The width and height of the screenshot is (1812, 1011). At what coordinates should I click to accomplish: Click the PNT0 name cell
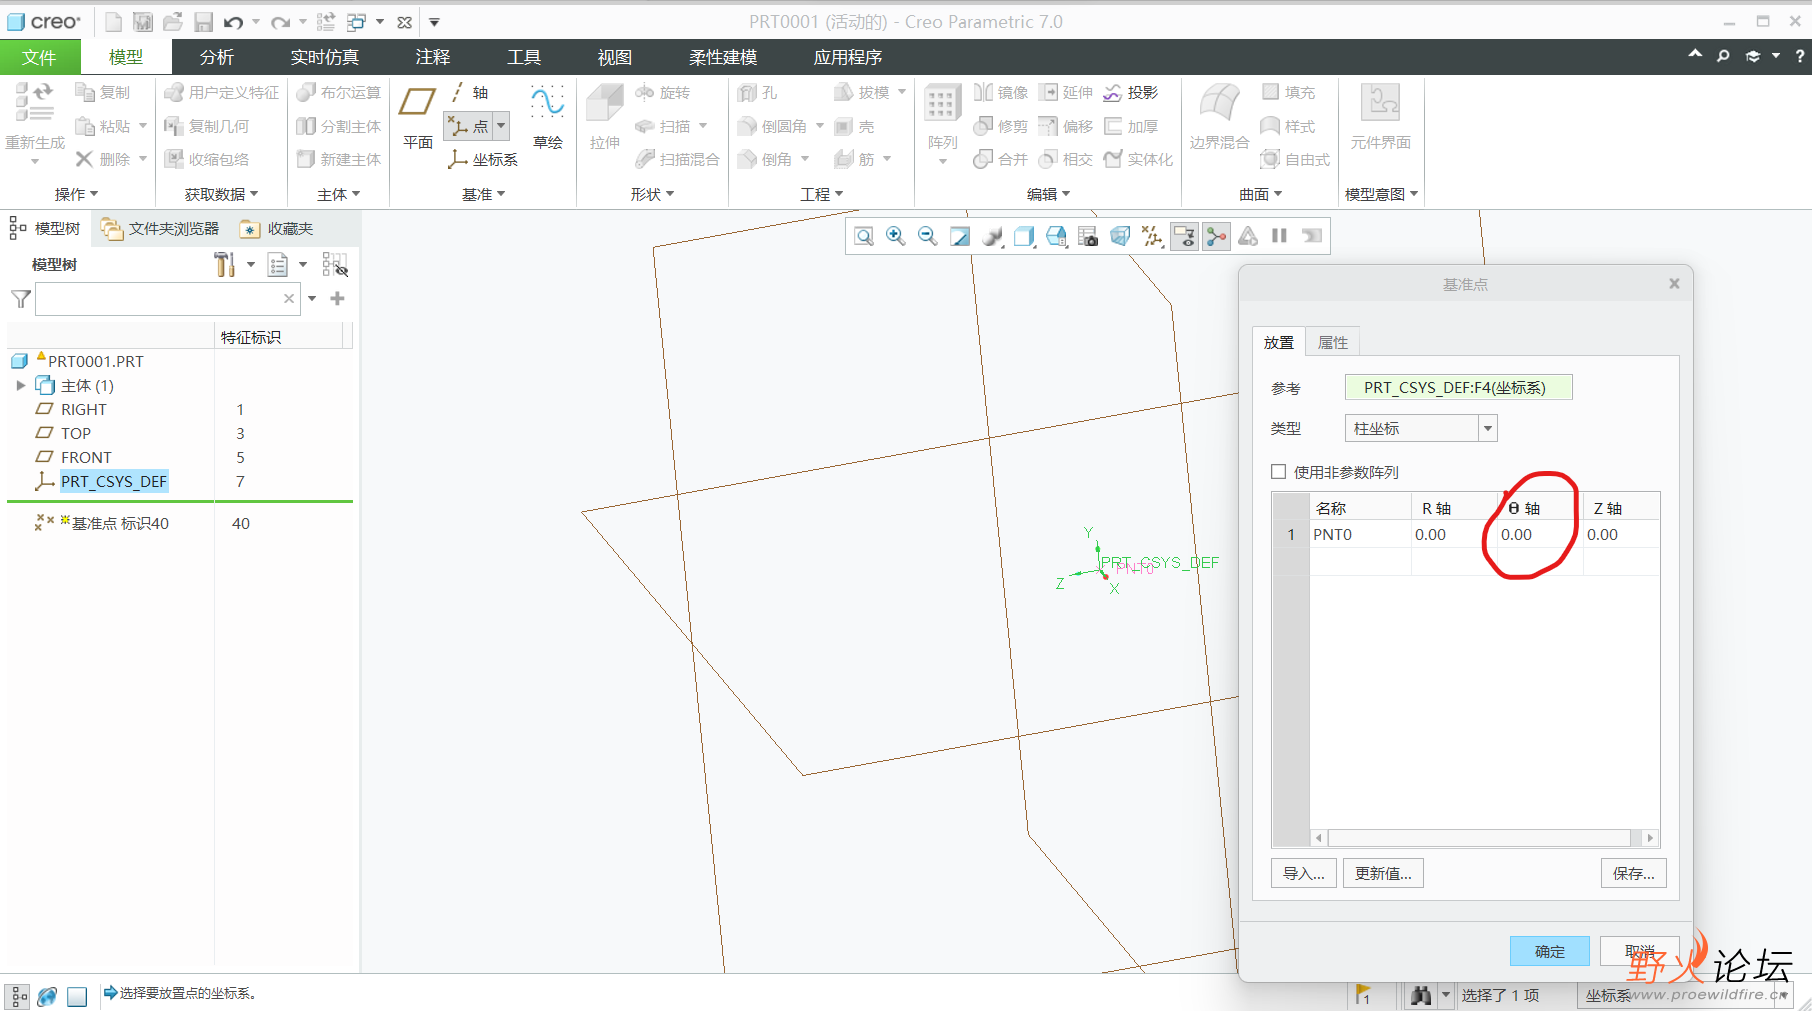[1360, 535]
